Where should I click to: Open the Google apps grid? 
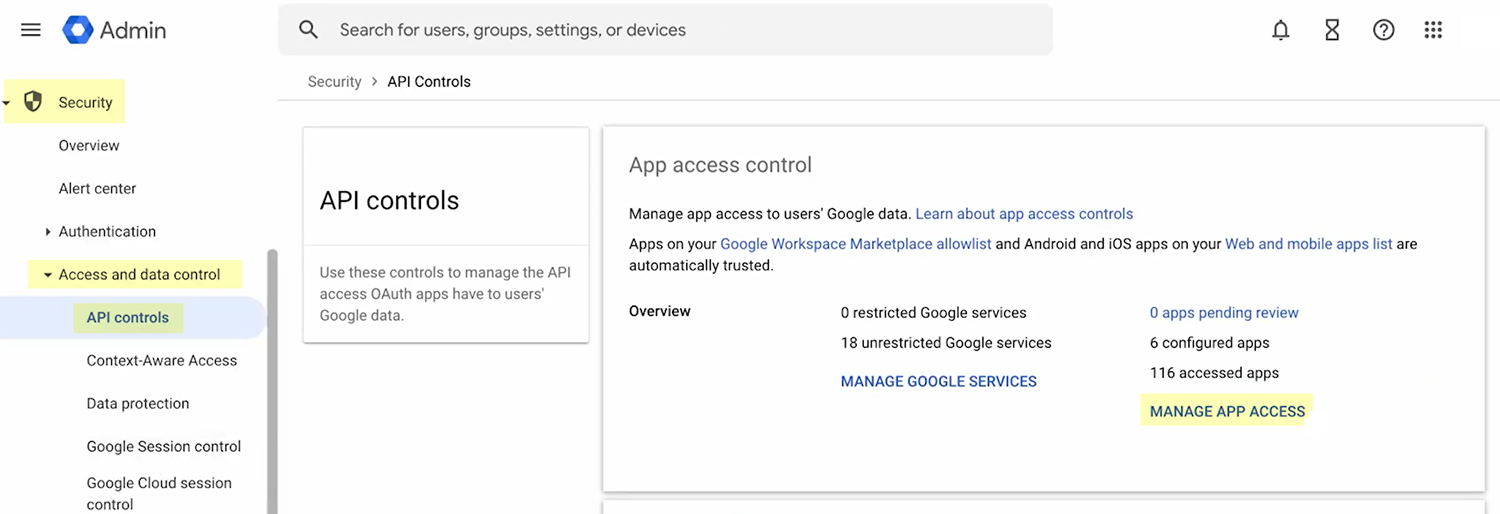[1433, 30]
